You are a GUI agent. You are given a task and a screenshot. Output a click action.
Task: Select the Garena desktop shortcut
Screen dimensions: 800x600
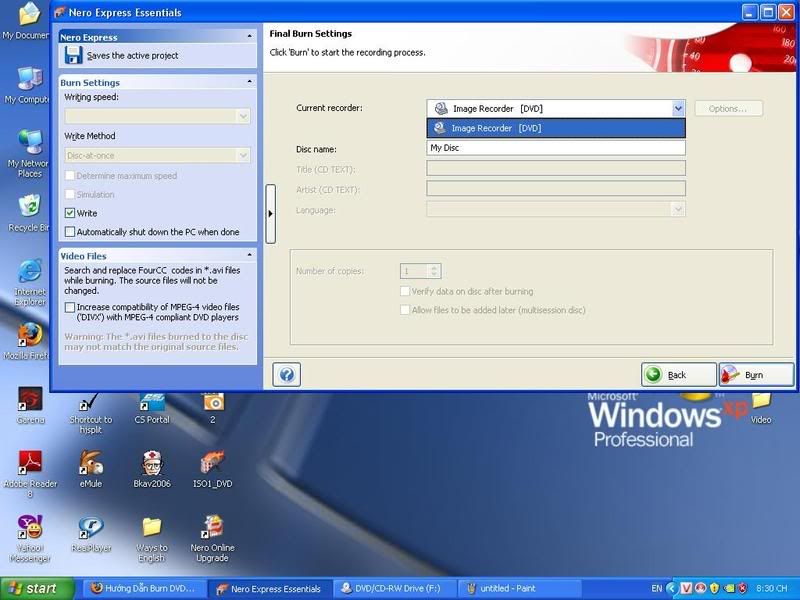[x=31, y=406]
